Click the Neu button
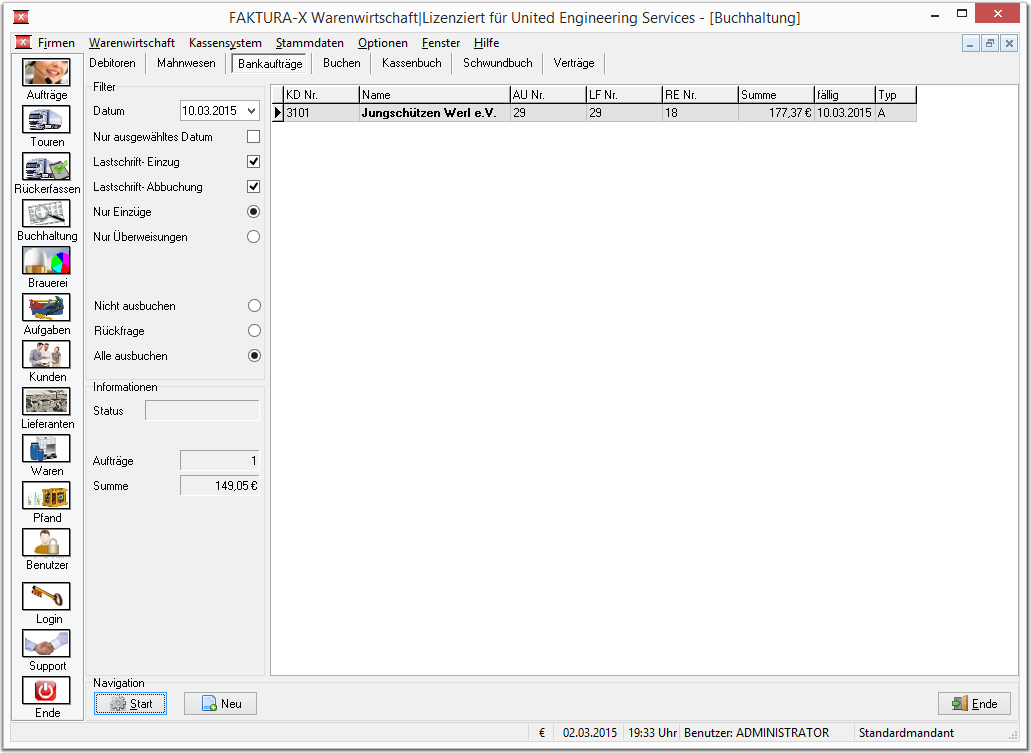1031x753 pixels. (x=220, y=704)
